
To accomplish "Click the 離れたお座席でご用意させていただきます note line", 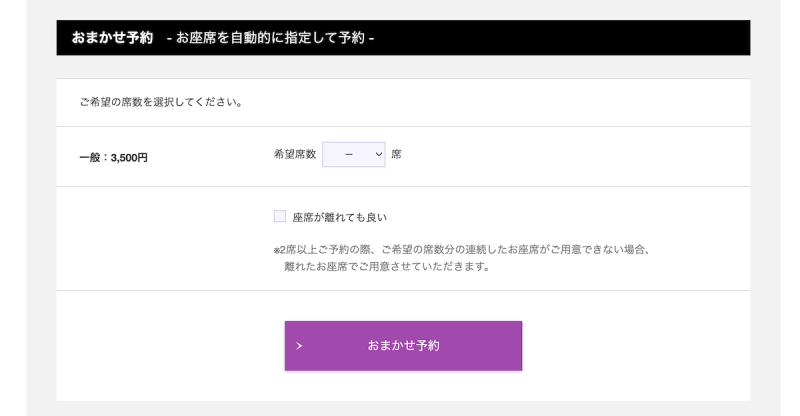I will (x=387, y=266).
